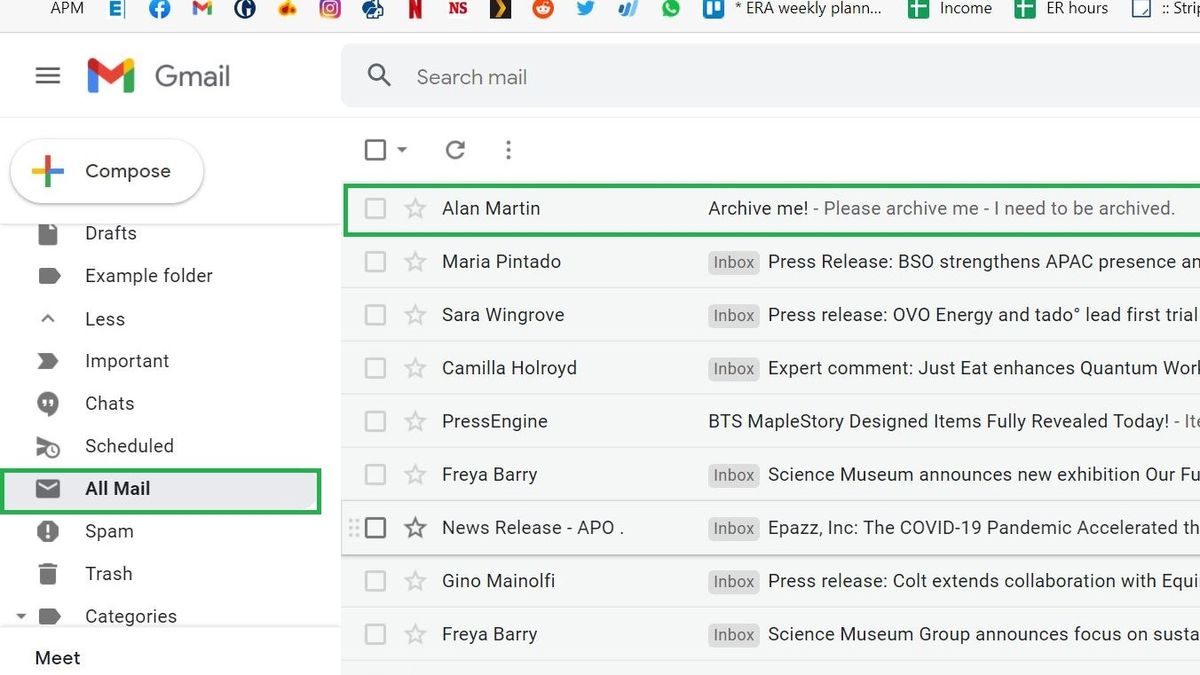Open the WhatsApp bookmark
Screen dimensions: 1200x675
point(670,8)
